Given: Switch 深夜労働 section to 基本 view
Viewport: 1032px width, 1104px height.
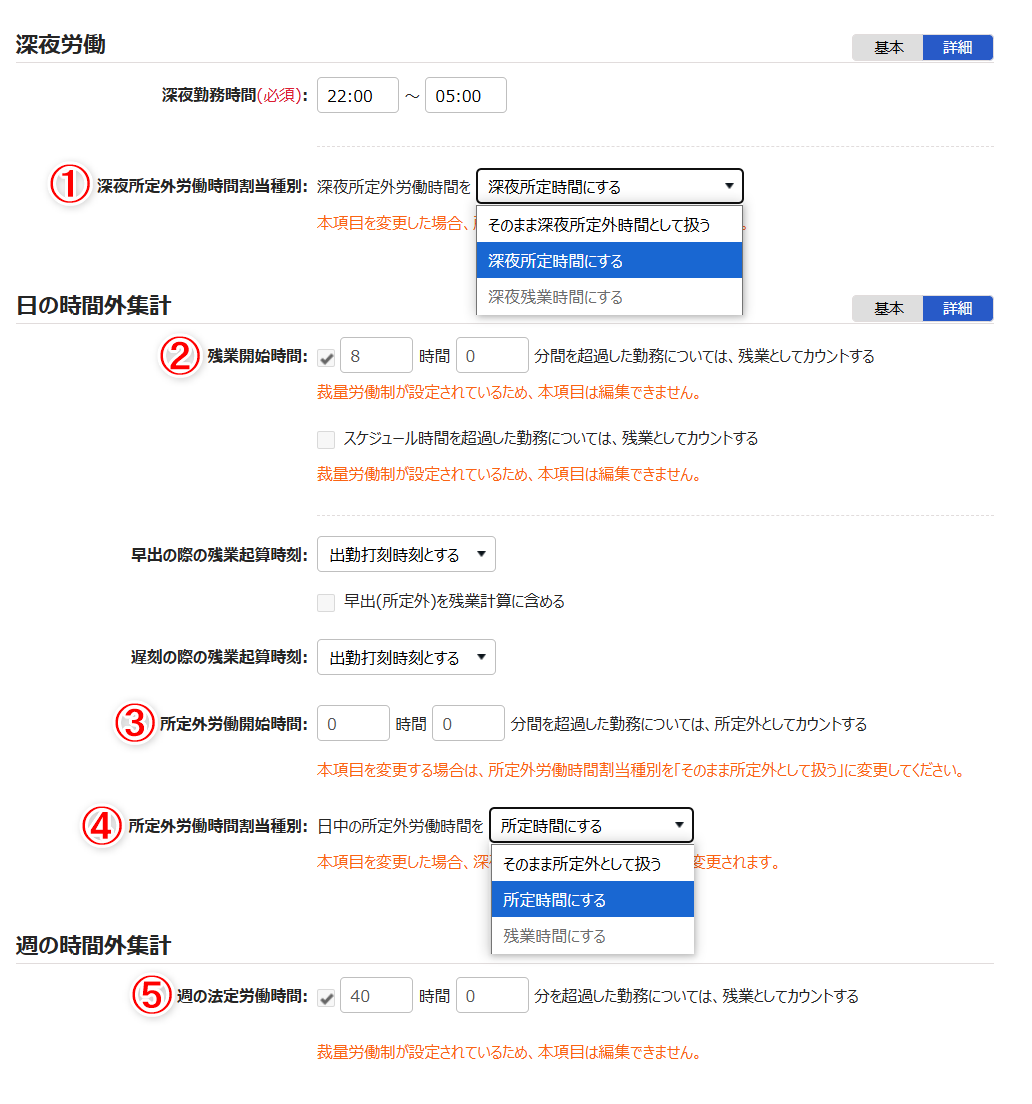Looking at the screenshot, I should (x=887, y=46).
